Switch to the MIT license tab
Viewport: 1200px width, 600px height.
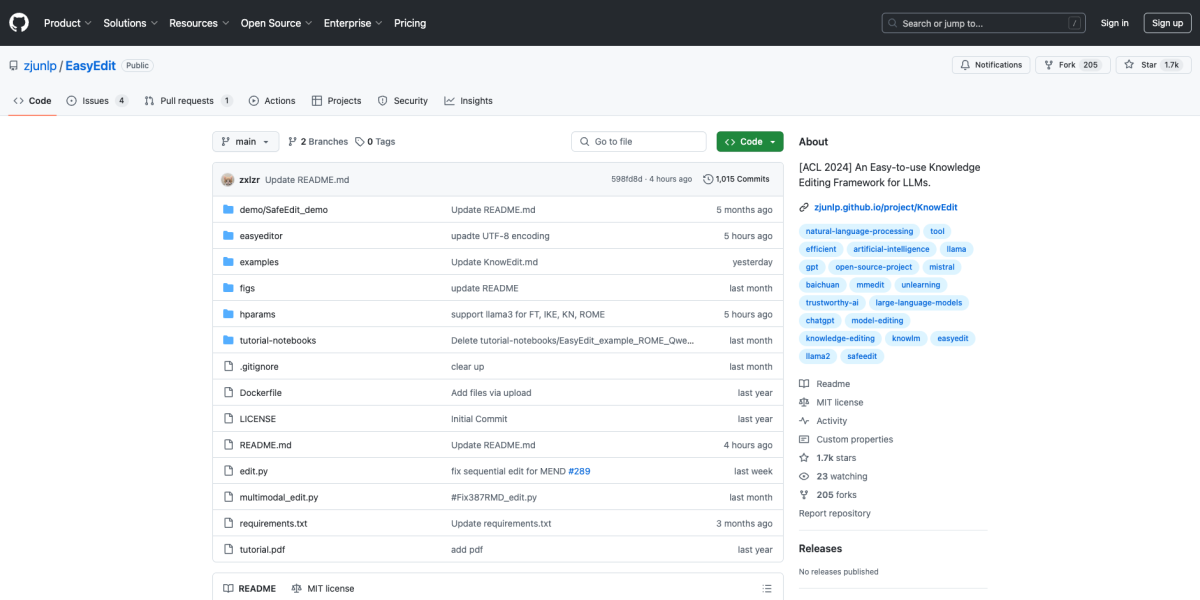point(323,588)
